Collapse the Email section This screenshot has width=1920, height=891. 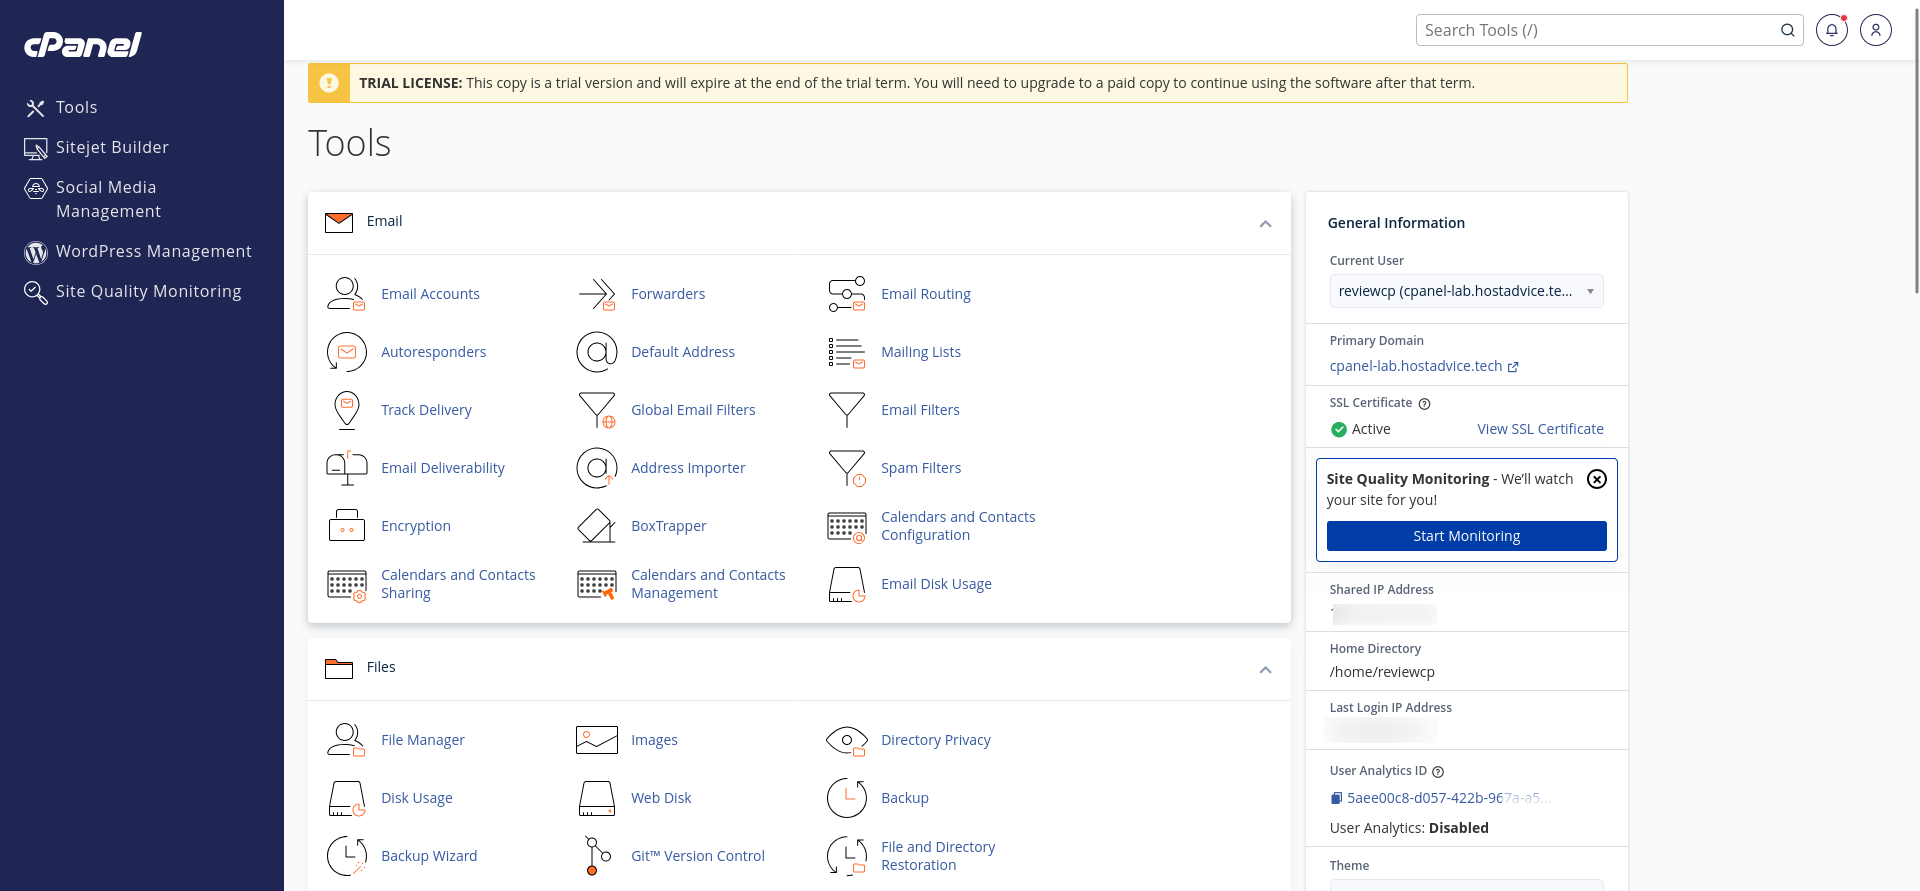pos(1265,224)
